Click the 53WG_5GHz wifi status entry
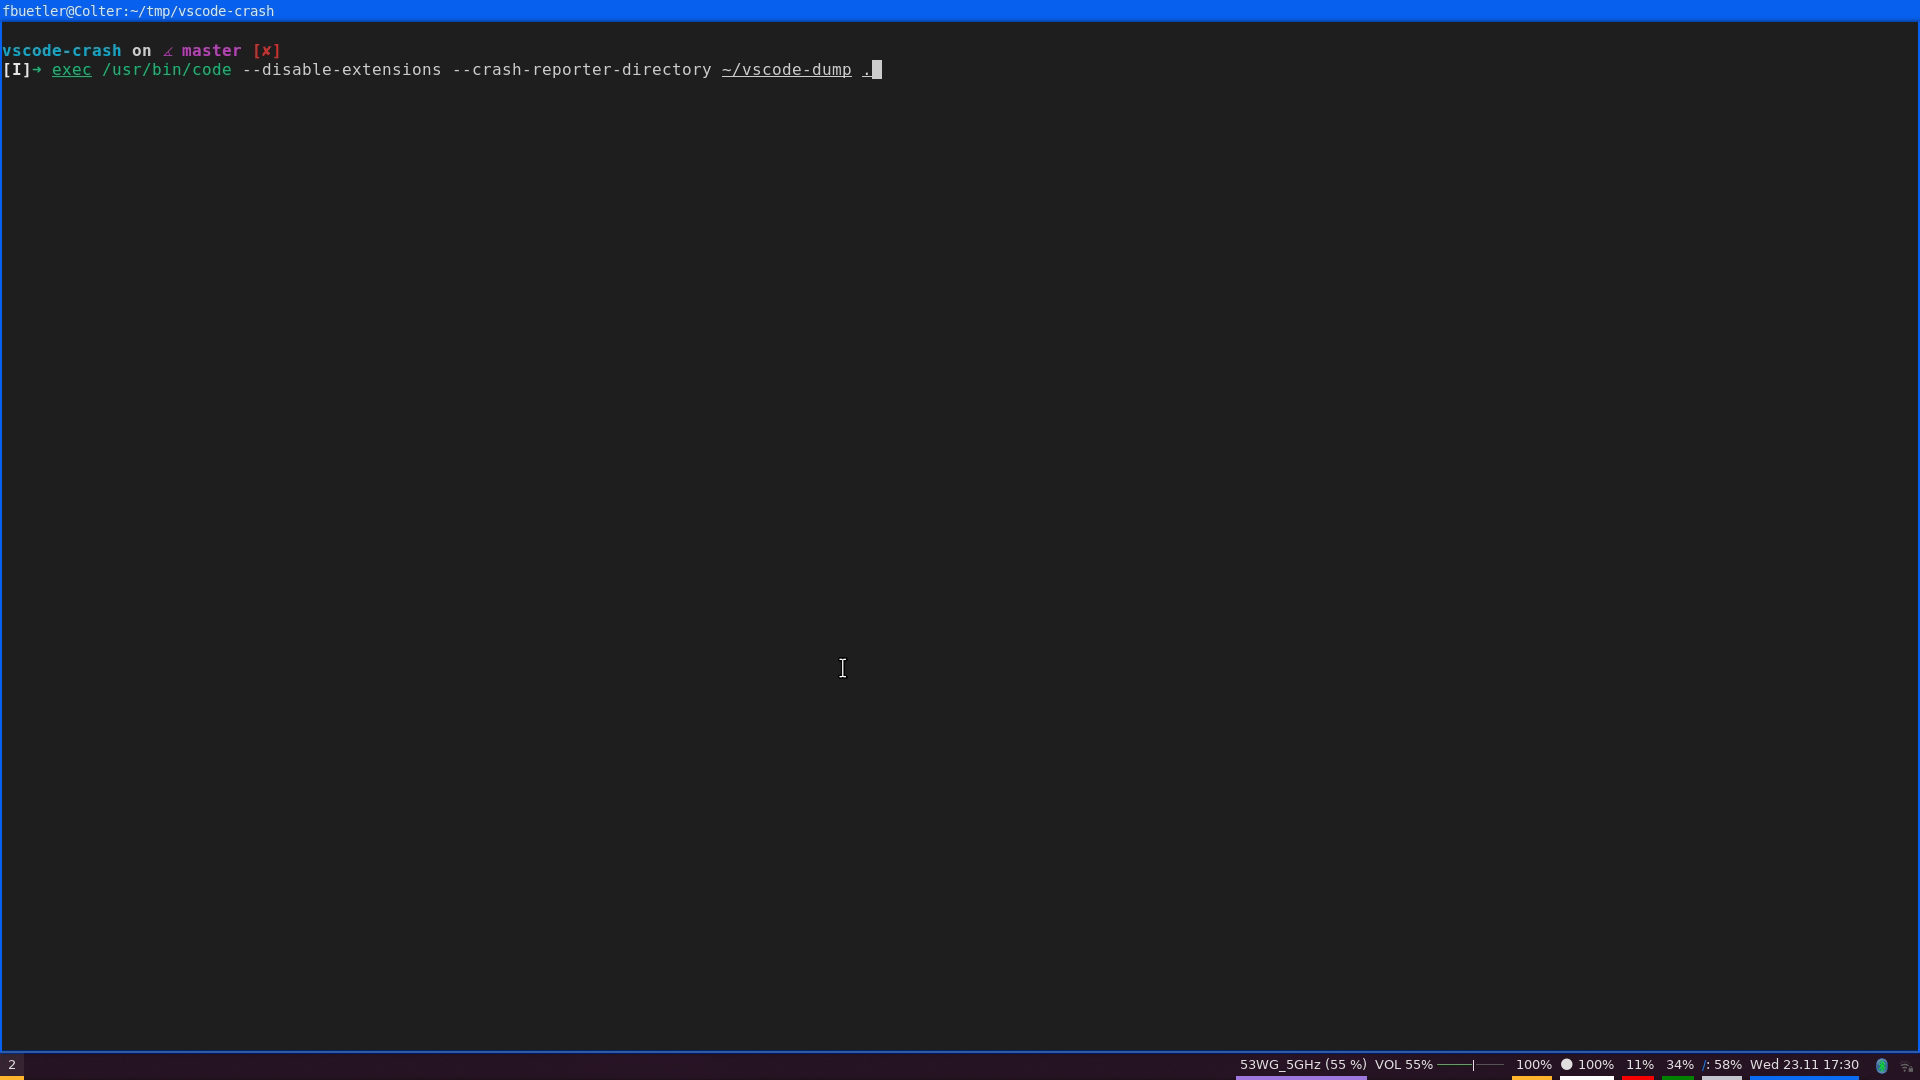Screen dimensions: 1920x1080 pyautogui.click(x=1302, y=1065)
